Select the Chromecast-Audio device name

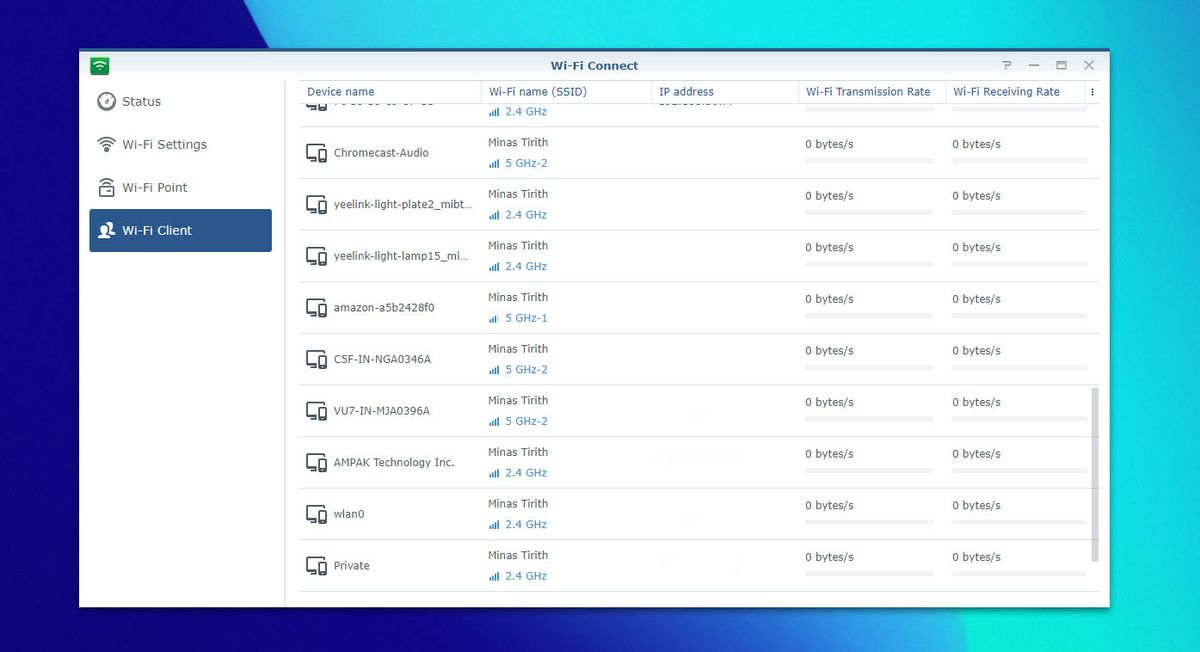pos(381,153)
